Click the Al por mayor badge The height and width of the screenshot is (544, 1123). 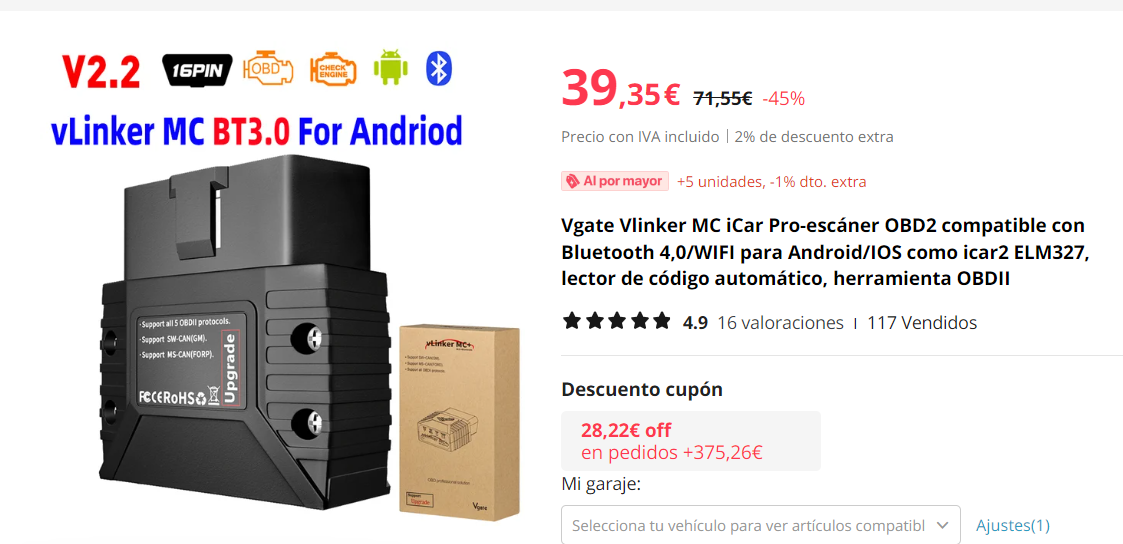coord(615,182)
